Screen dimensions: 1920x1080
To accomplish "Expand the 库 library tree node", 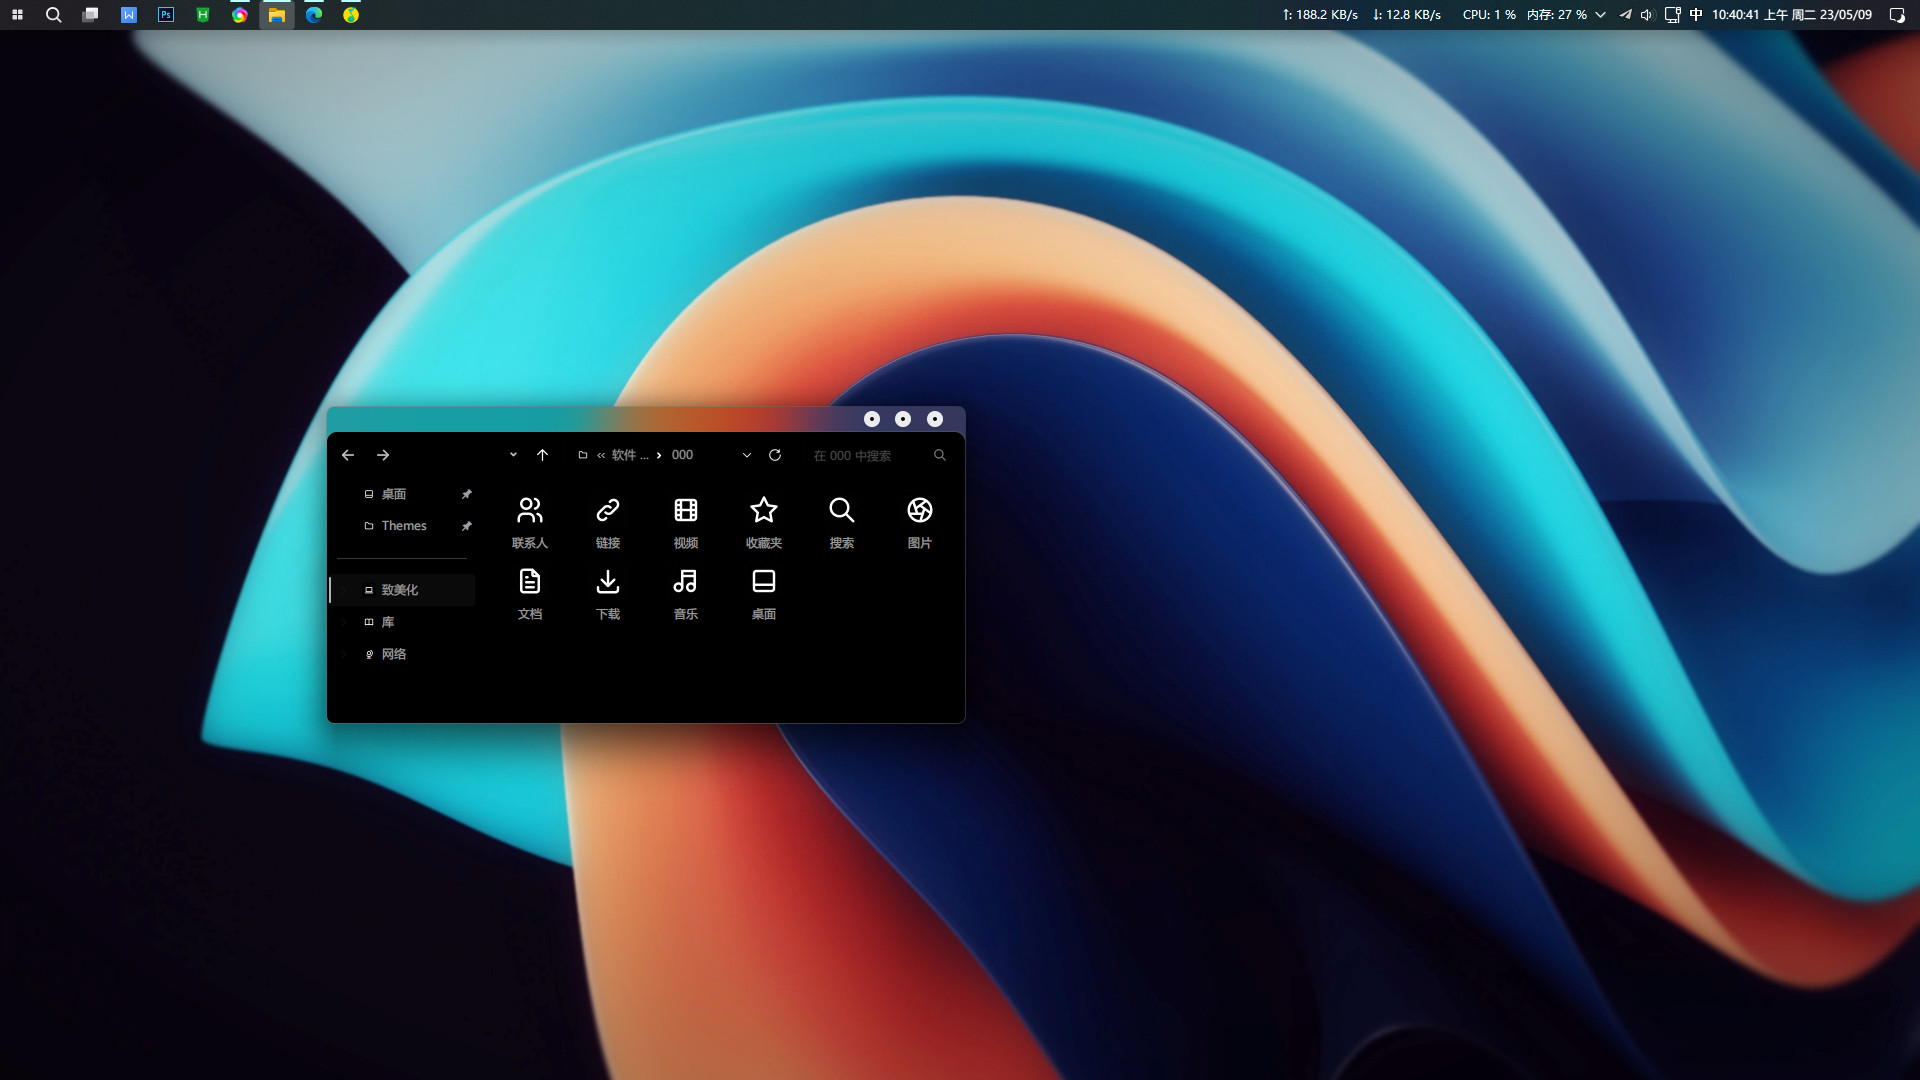I will tap(344, 622).
